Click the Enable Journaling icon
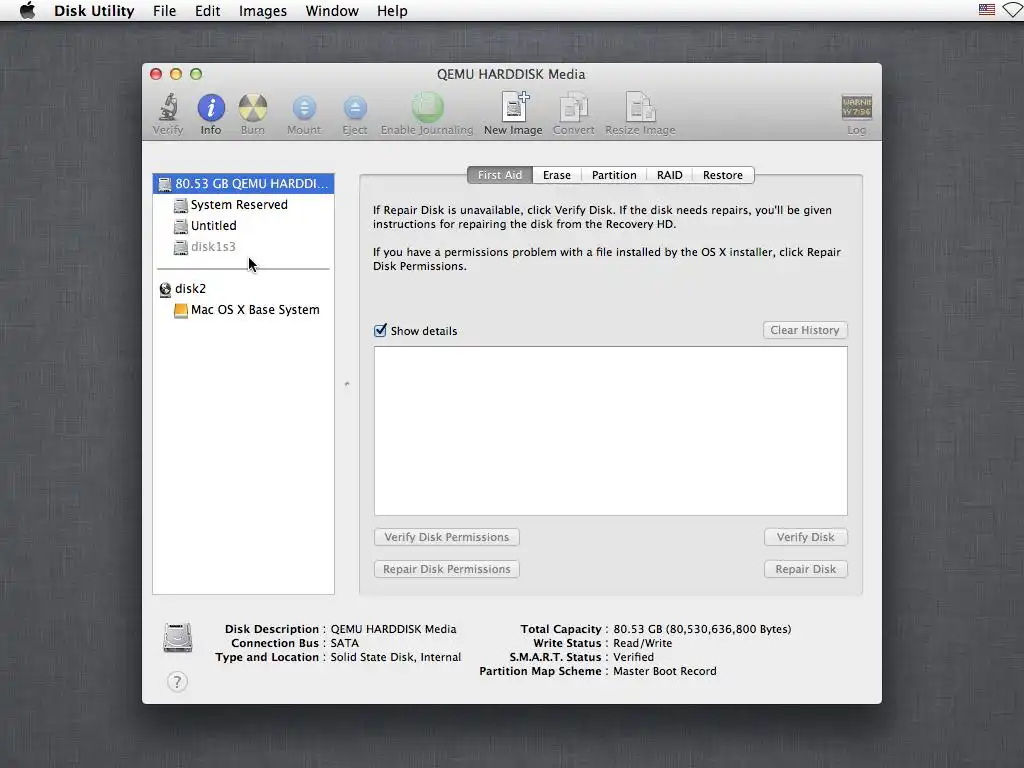Viewport: 1024px width, 768px height. click(x=427, y=107)
